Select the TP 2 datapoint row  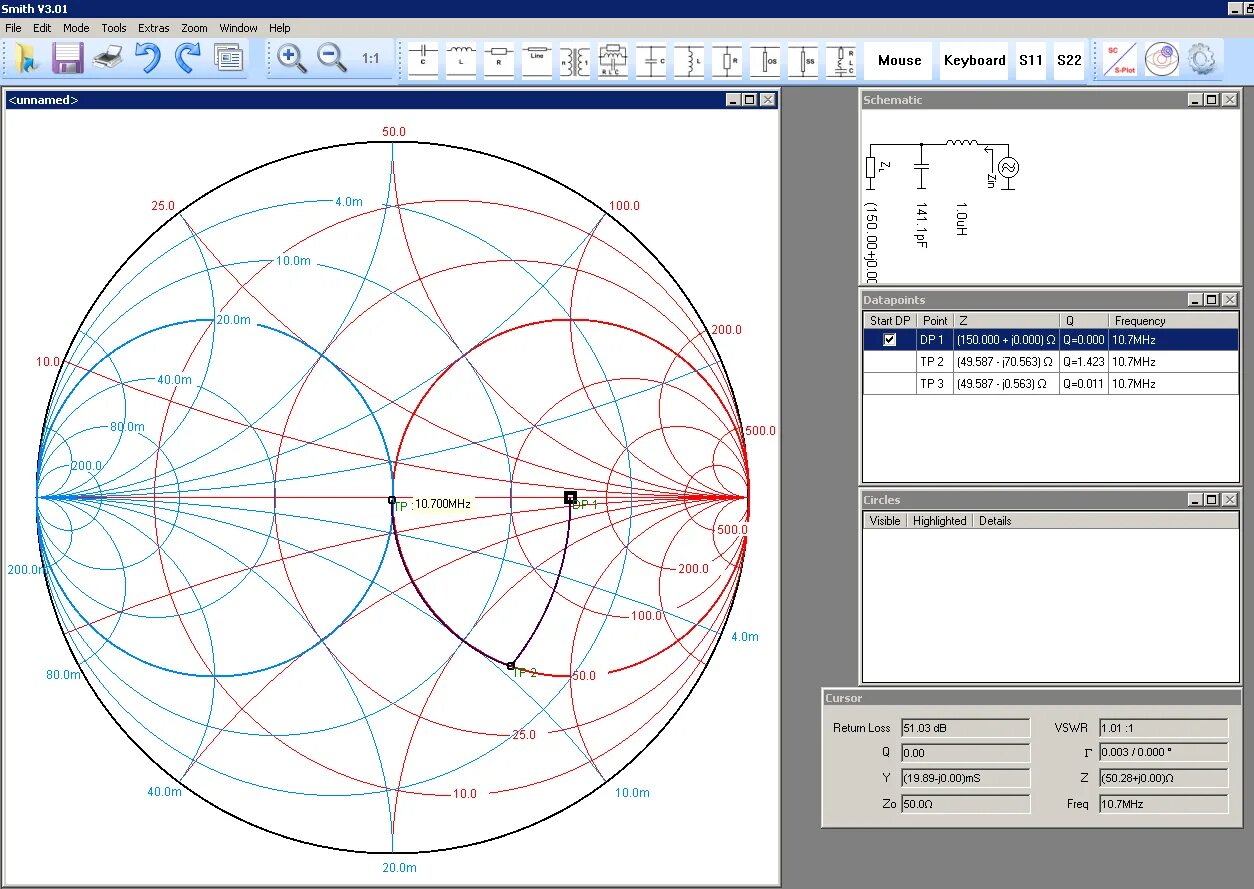point(1051,362)
